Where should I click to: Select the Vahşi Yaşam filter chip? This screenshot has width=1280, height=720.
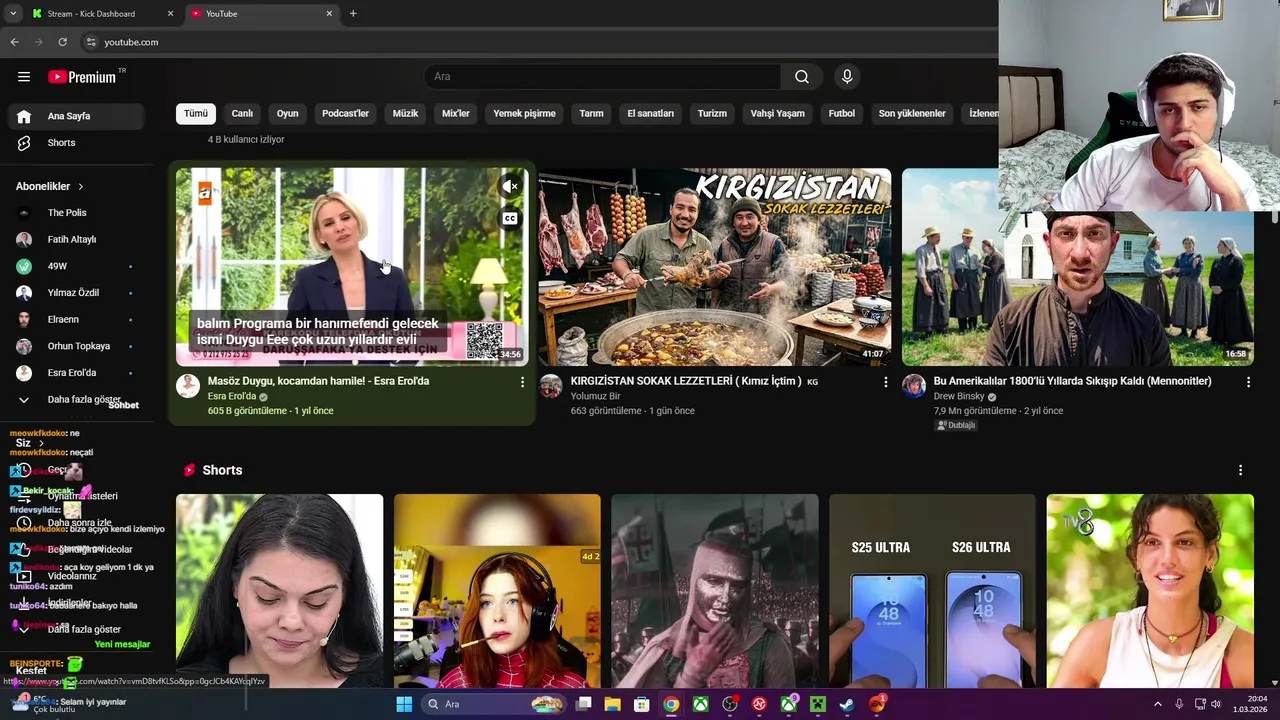777,113
